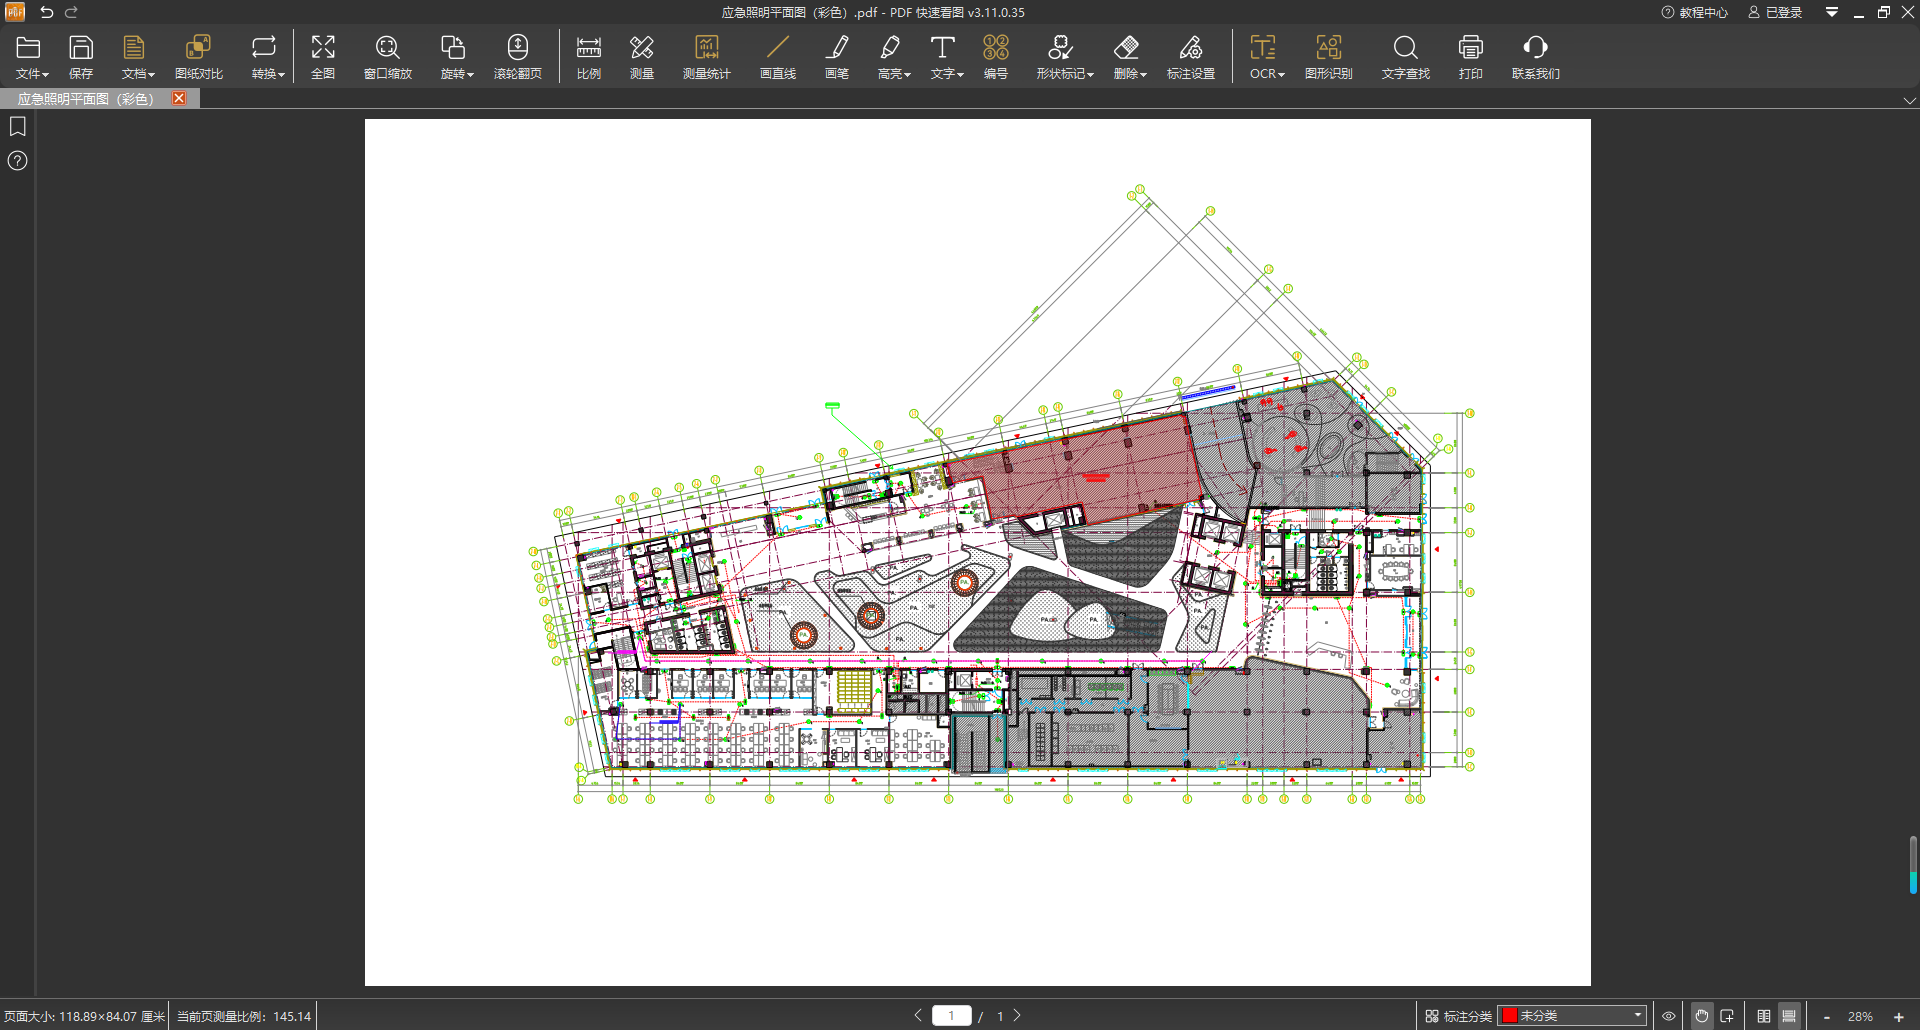The image size is (1920, 1030).
Task: Open the 旋转 rotate dropdown
Action: point(456,57)
